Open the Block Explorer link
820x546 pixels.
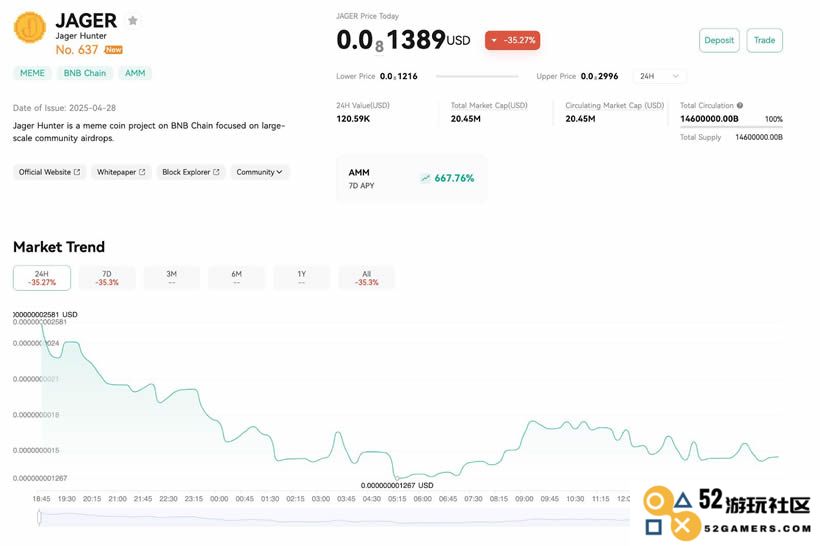coord(190,172)
